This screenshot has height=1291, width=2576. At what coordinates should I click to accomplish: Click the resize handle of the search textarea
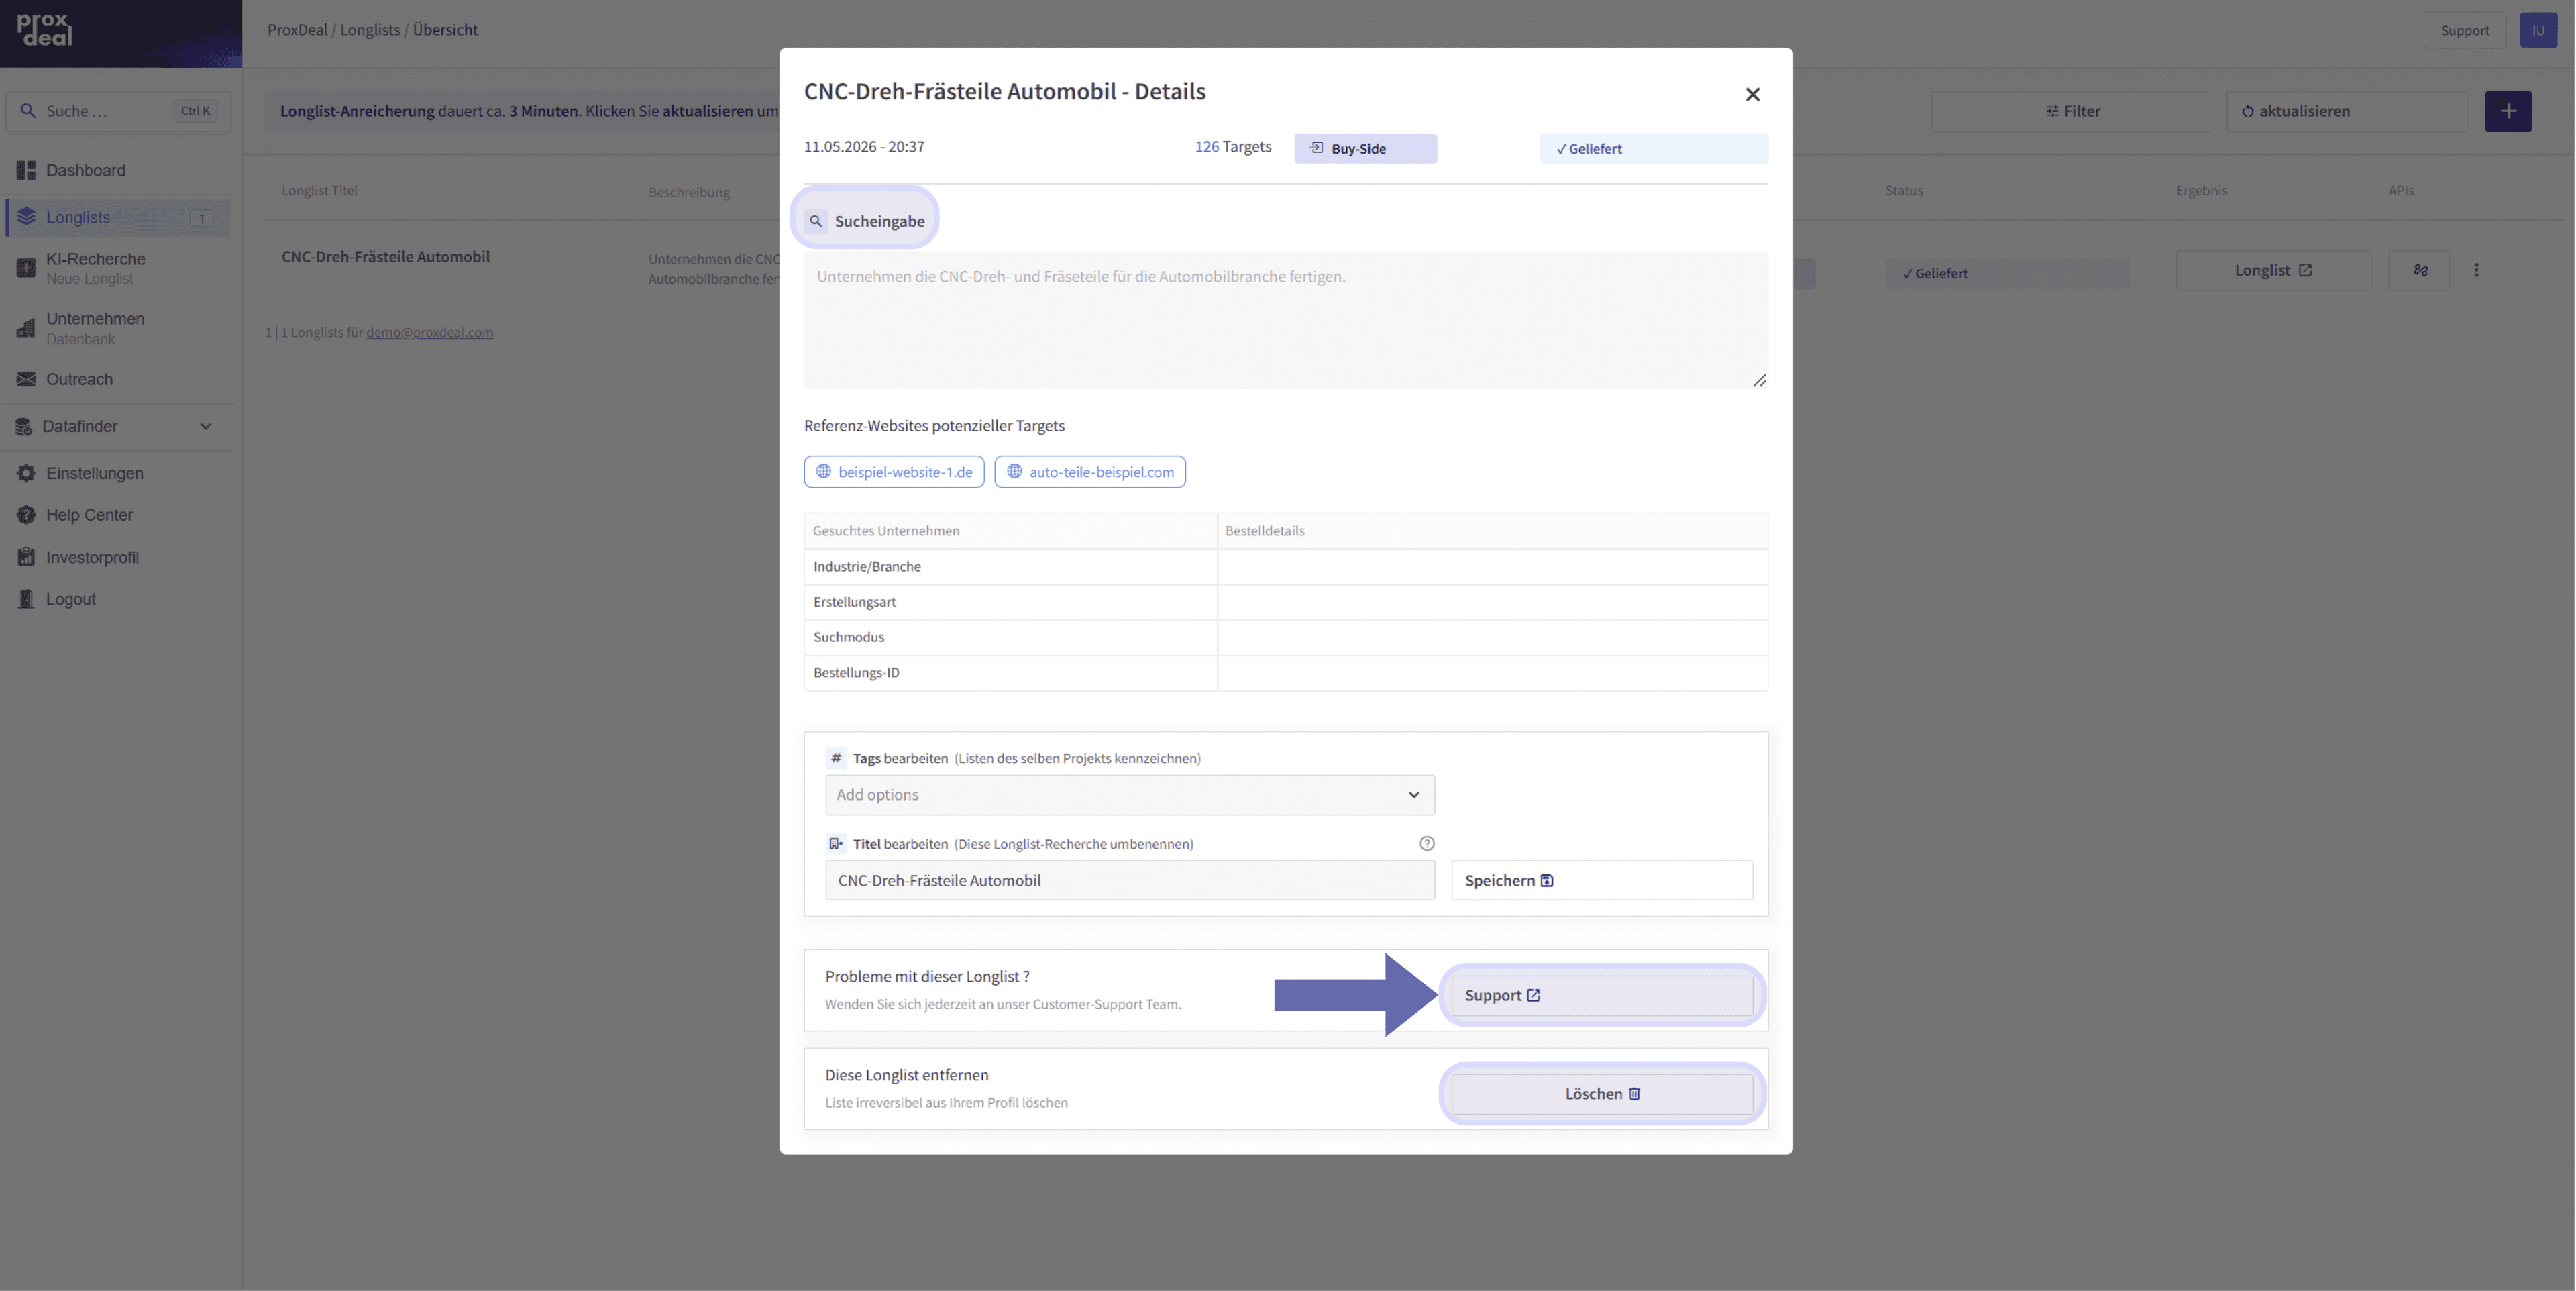tap(1759, 380)
